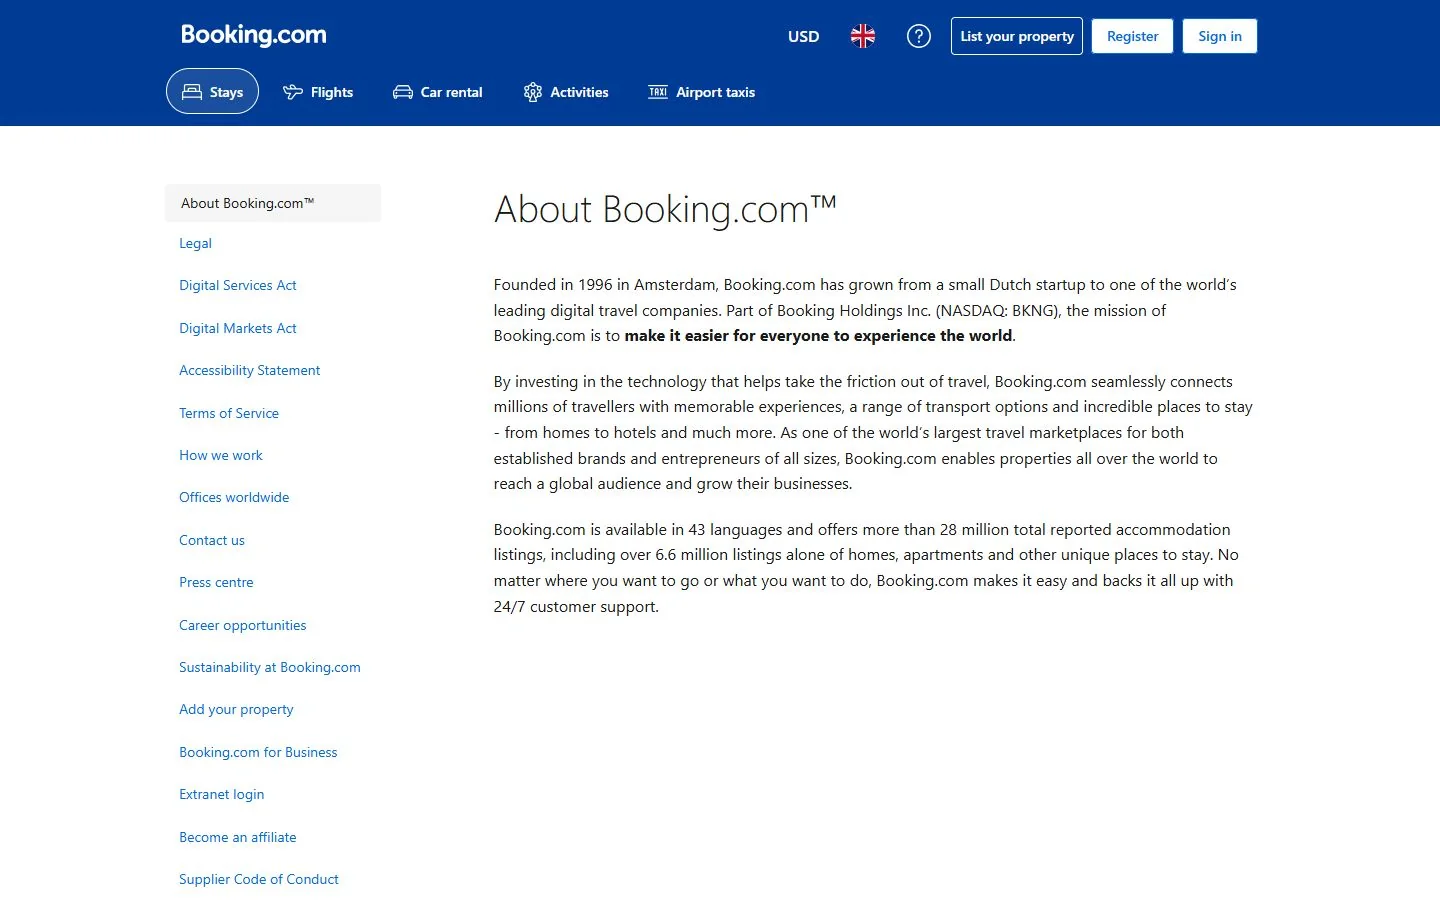
Task: Click the airplane icon beside Flights
Action: click(293, 92)
